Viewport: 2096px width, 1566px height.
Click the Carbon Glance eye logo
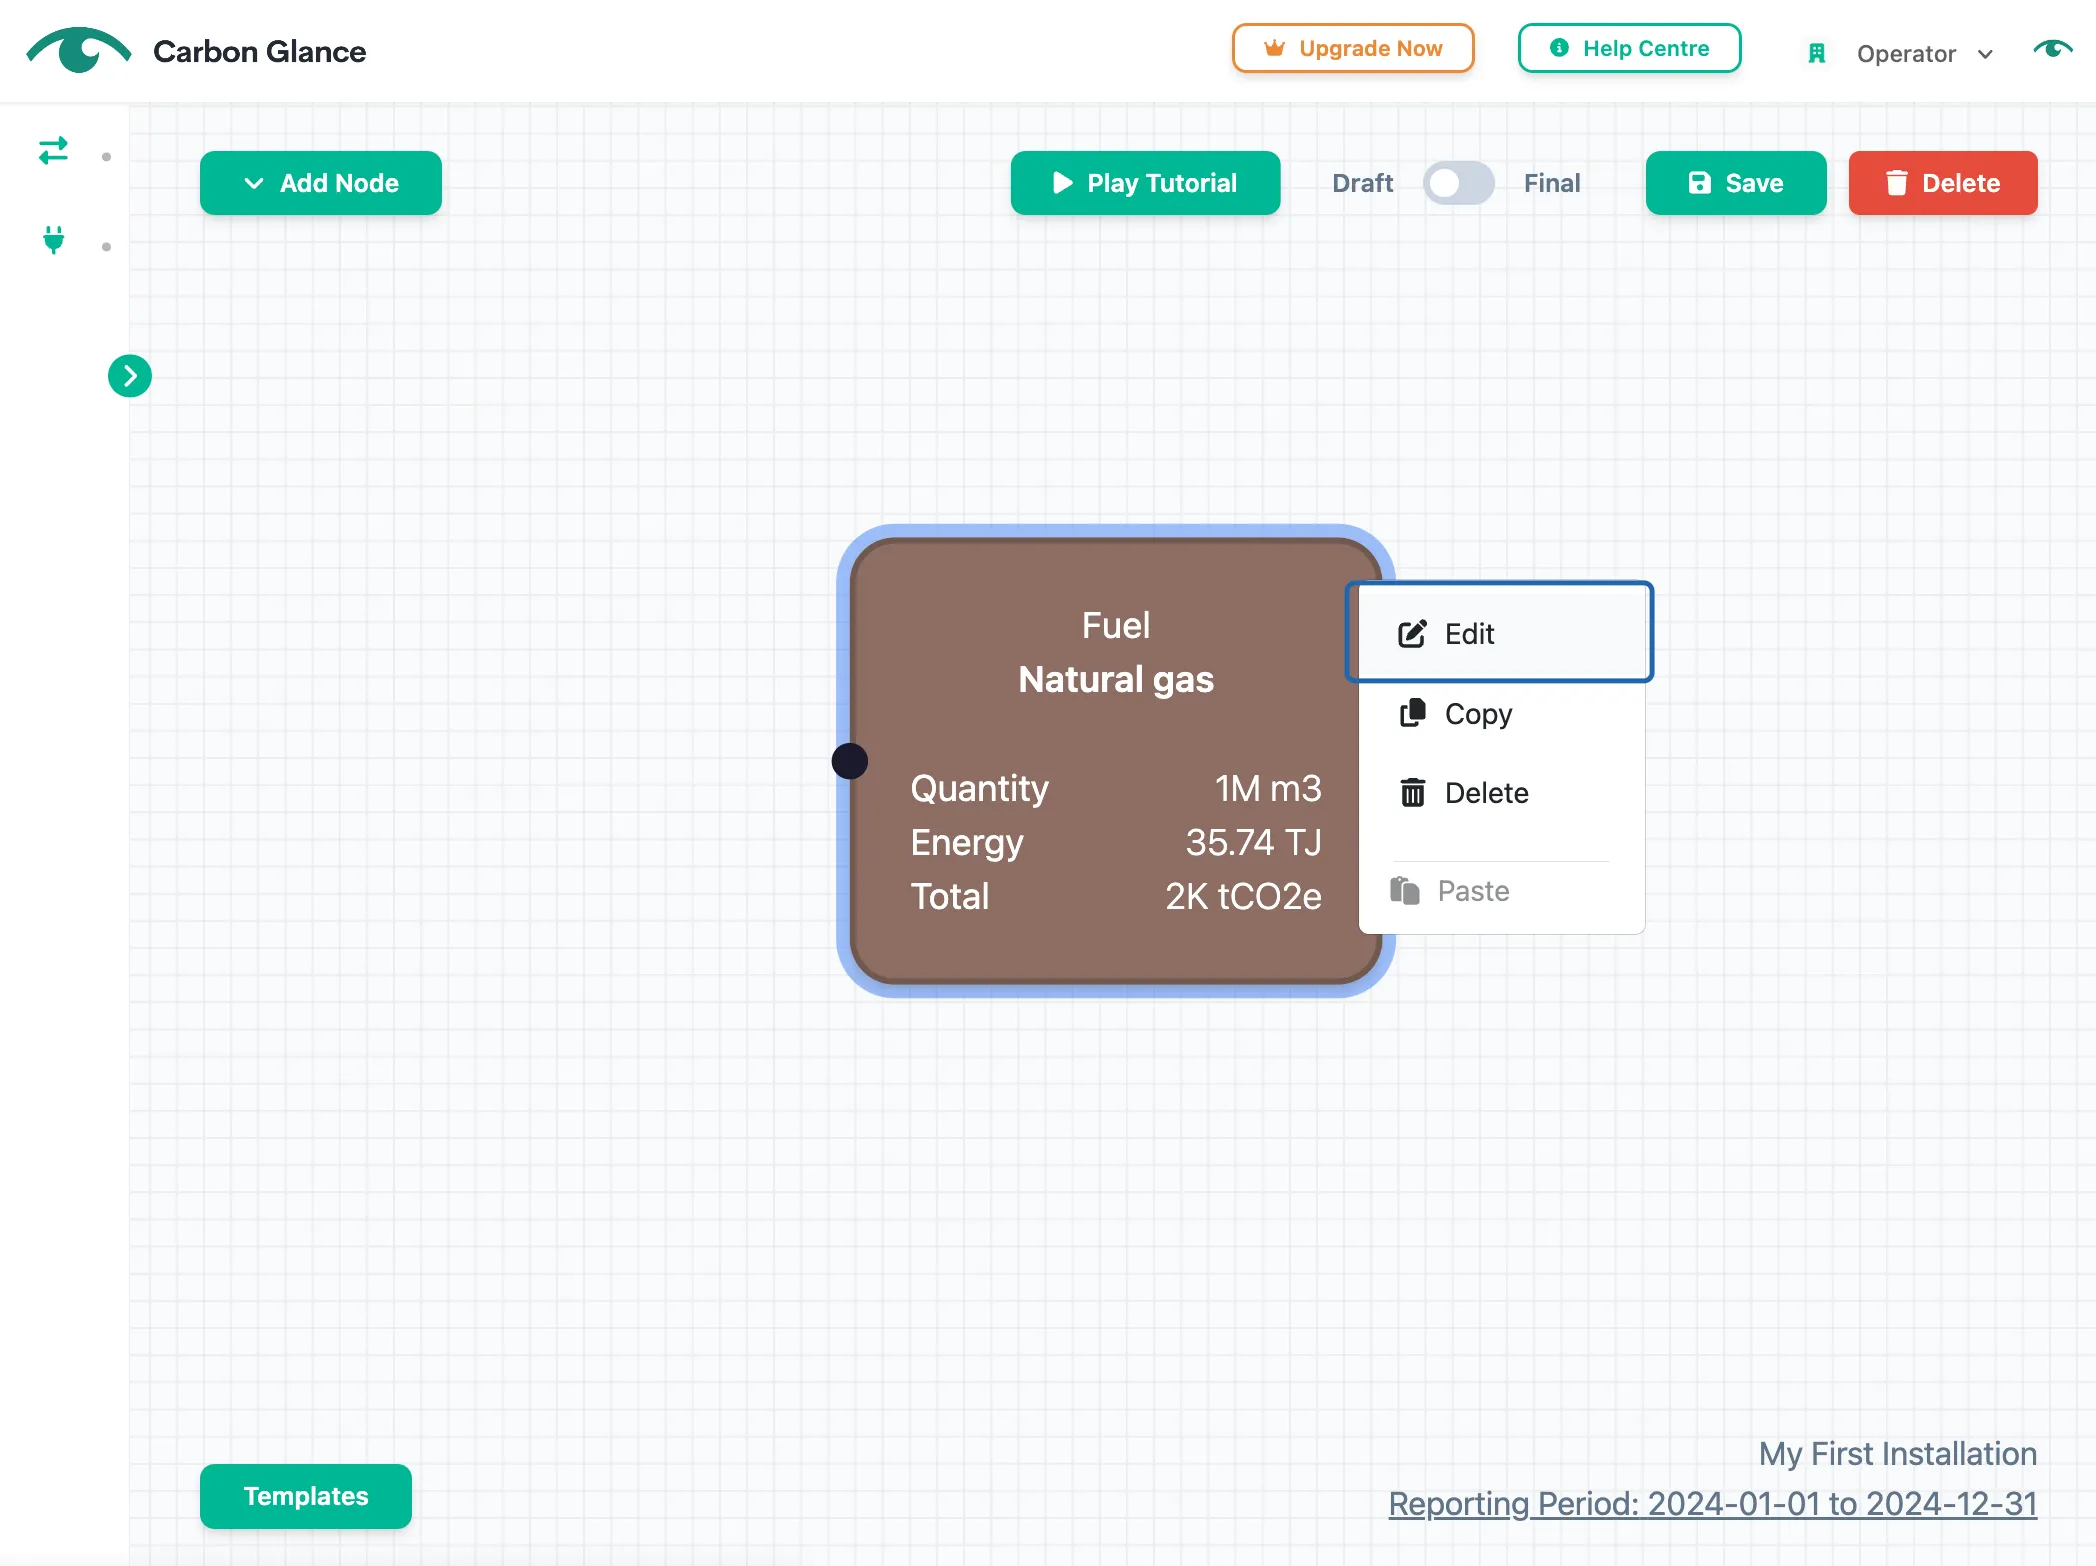78,50
